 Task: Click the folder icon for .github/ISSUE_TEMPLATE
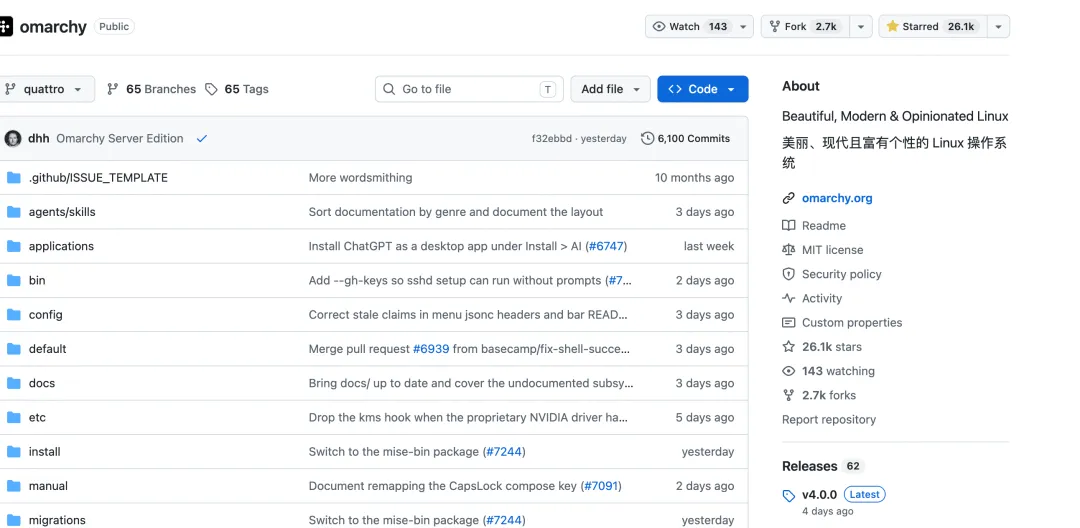[14, 178]
